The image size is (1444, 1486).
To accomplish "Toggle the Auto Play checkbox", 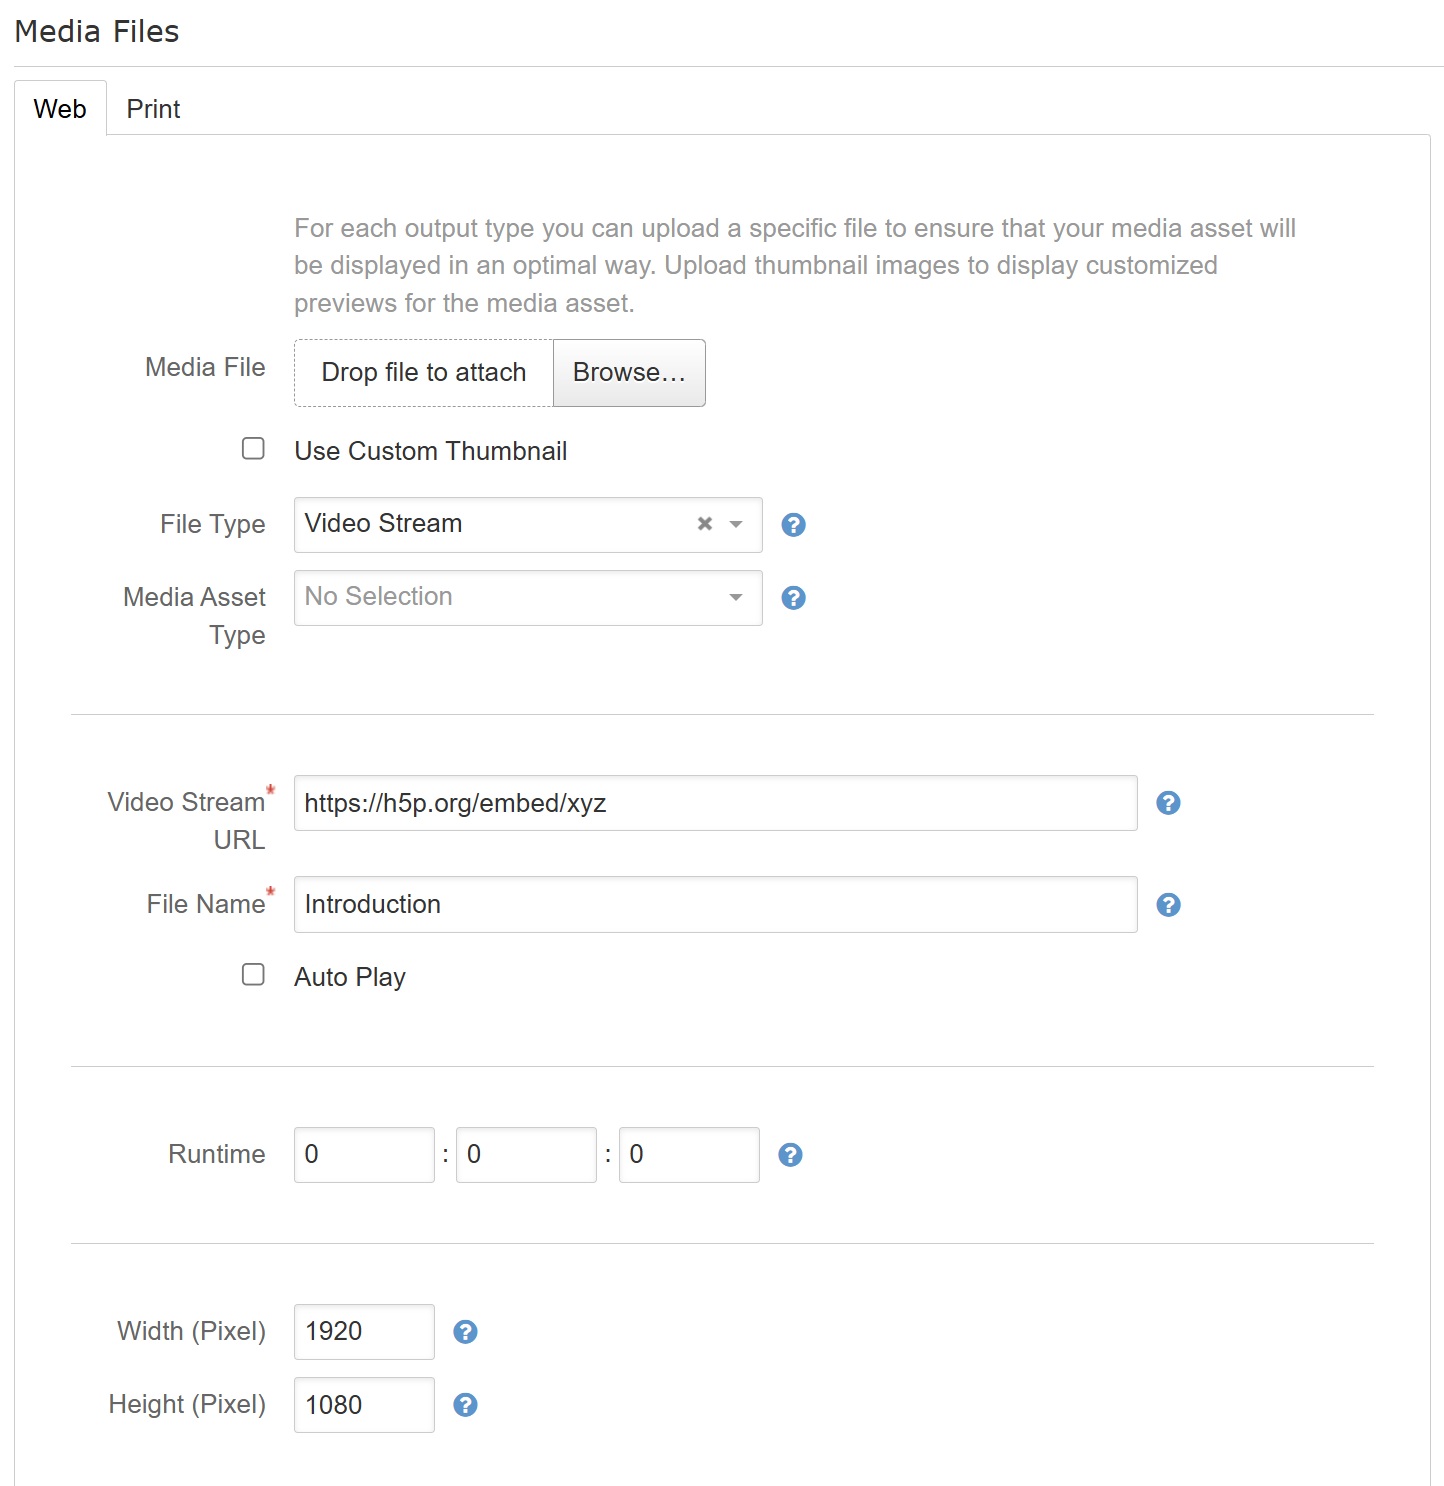I will [x=253, y=974].
